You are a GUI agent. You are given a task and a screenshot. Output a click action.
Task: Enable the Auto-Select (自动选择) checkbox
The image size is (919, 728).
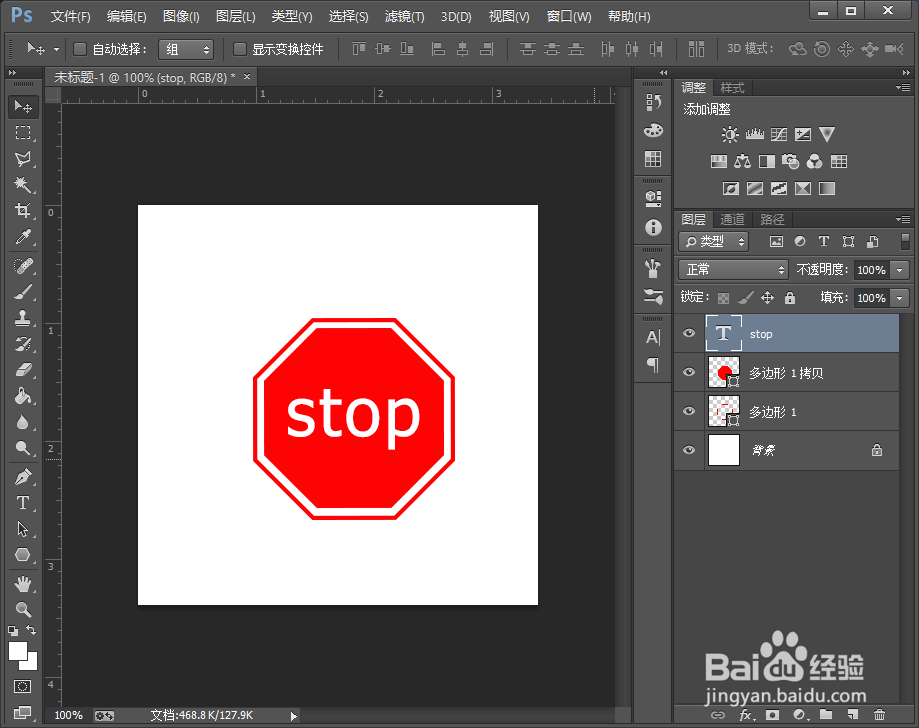(x=80, y=49)
